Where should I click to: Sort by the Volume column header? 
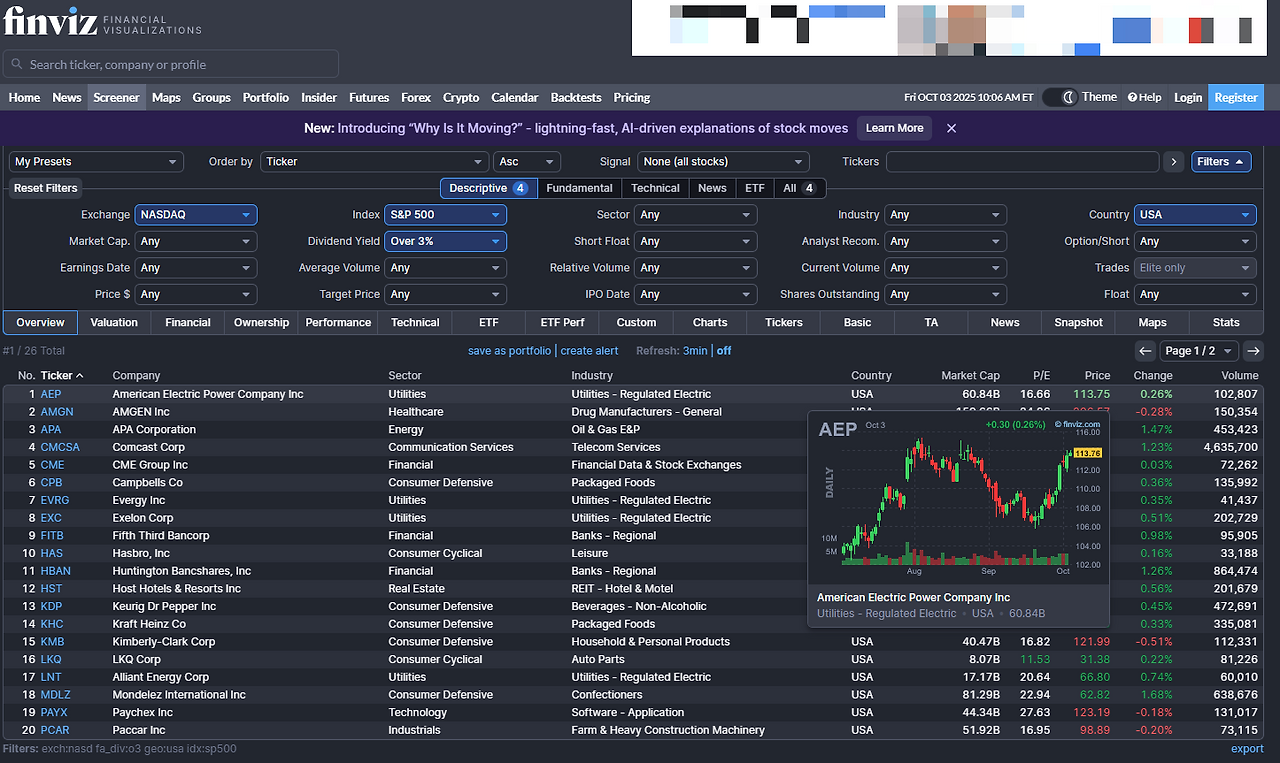(x=1240, y=376)
